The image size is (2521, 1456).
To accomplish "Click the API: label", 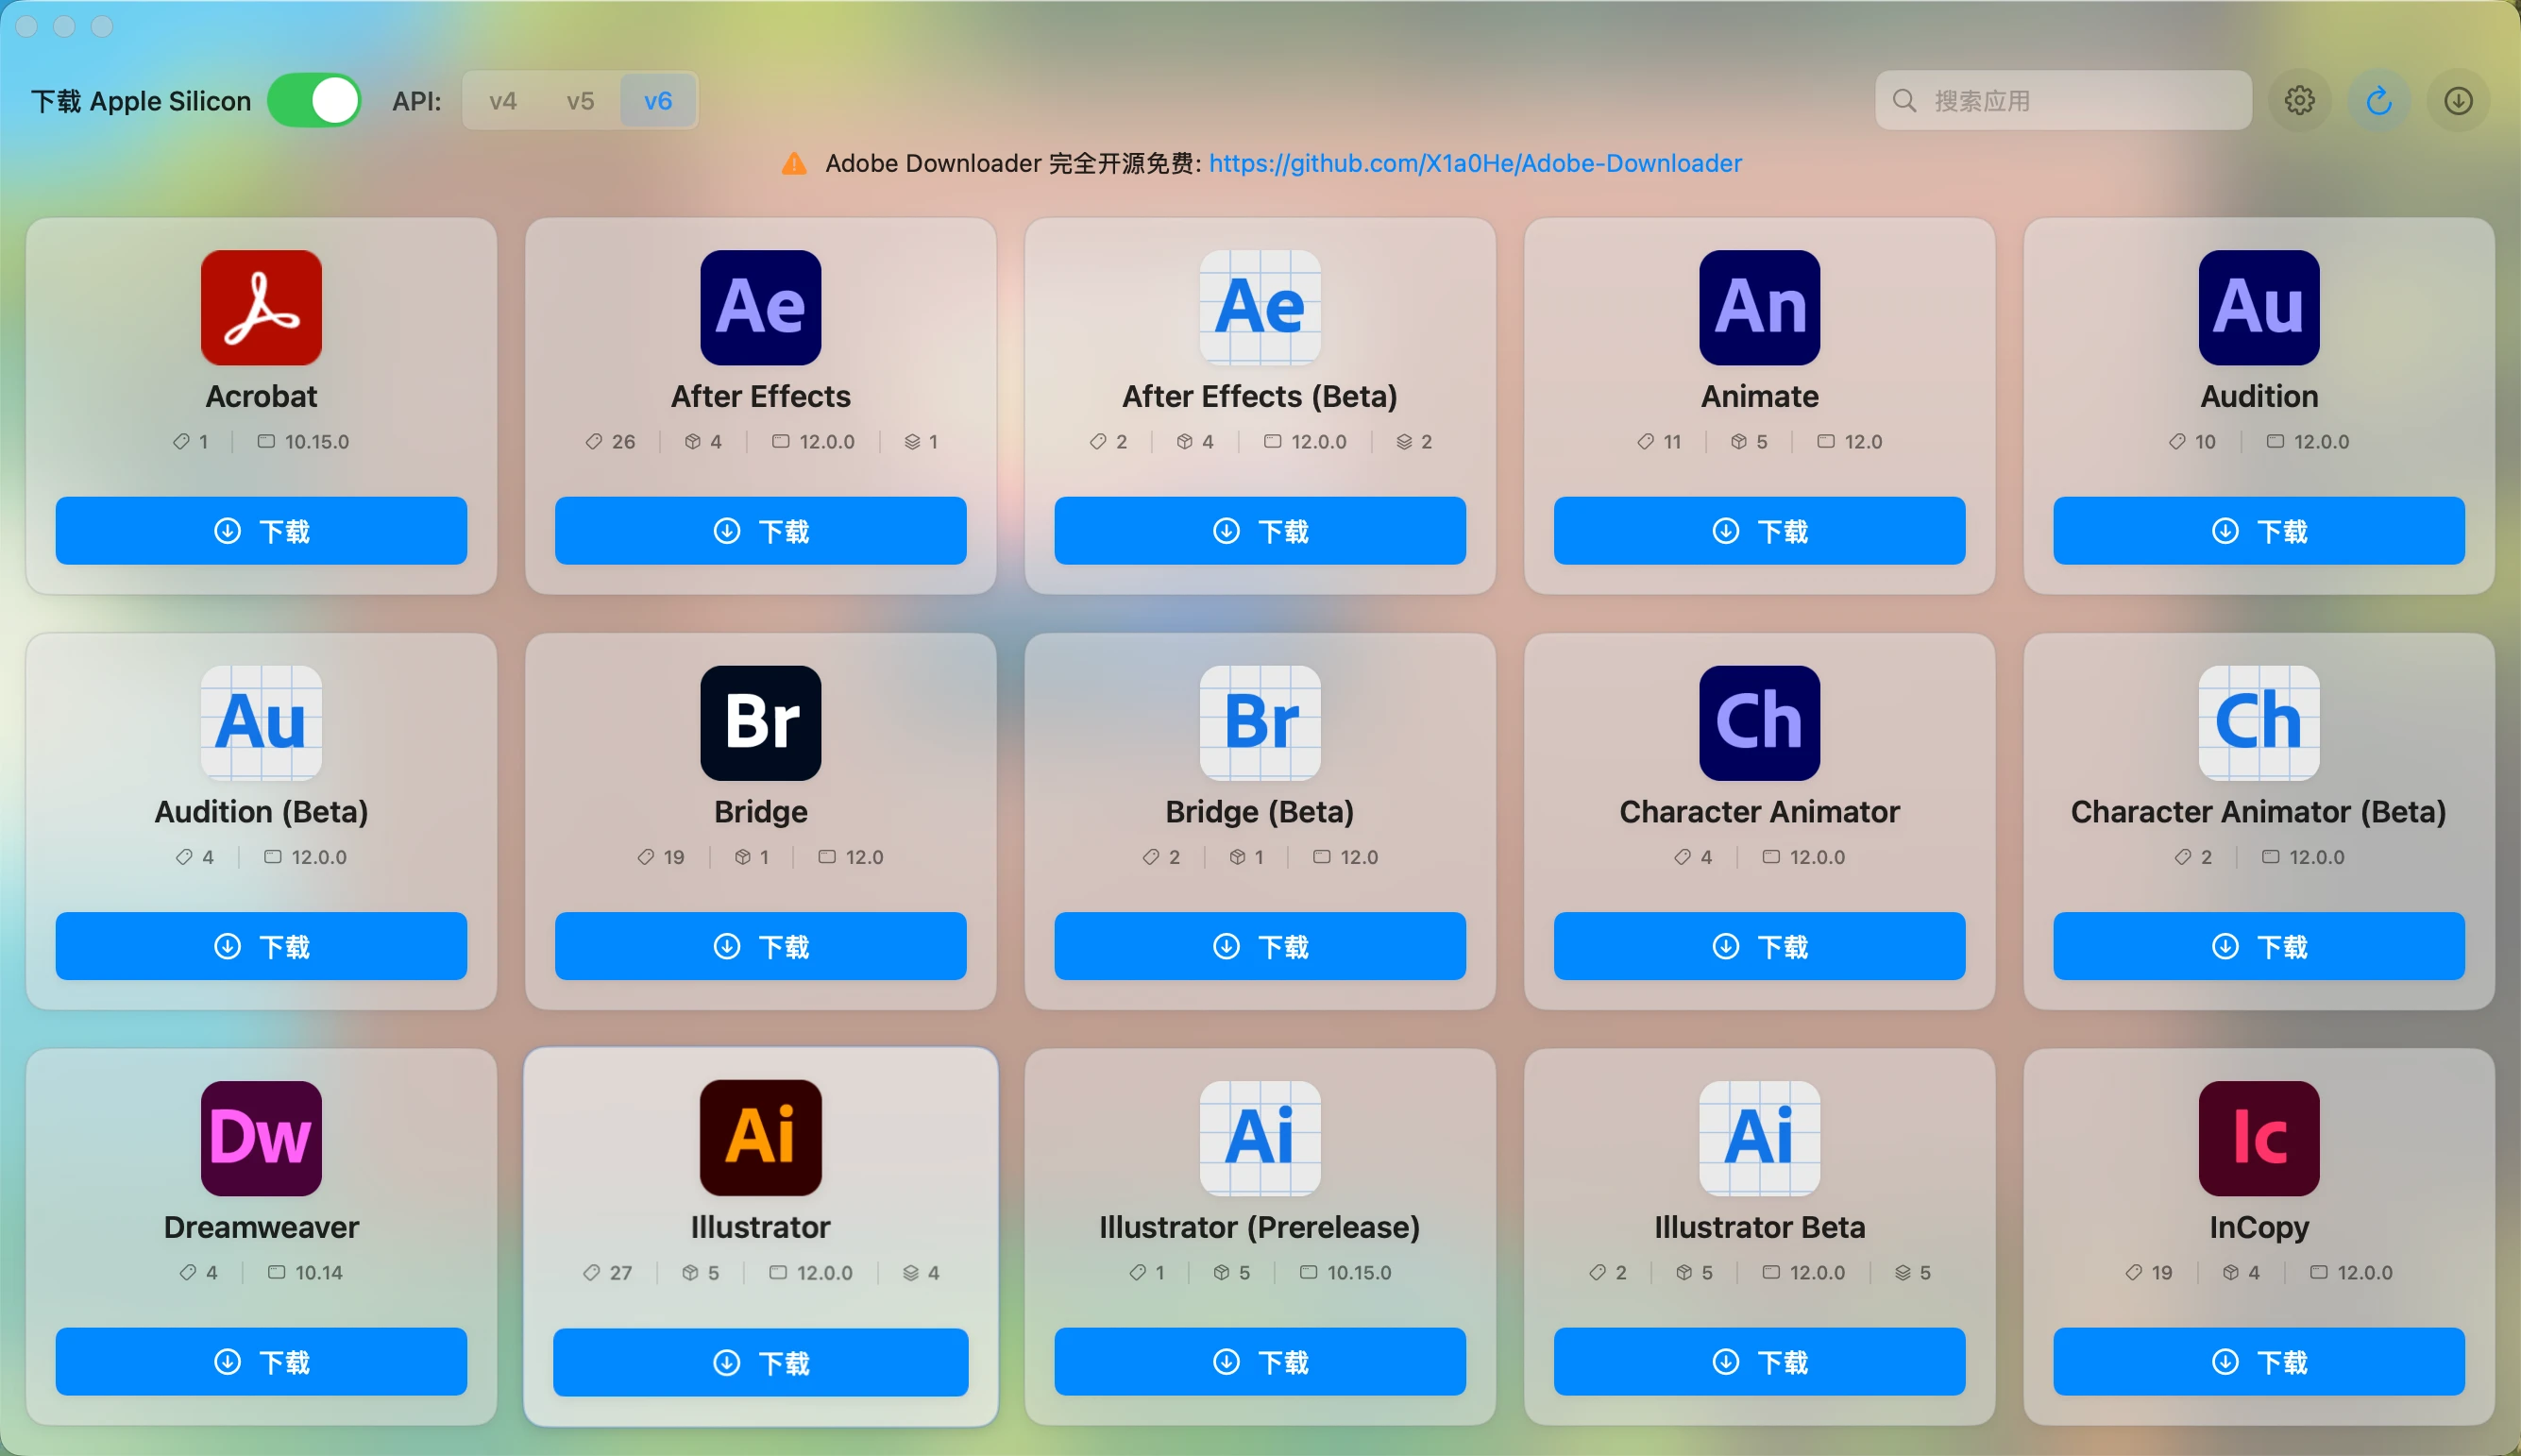I will pos(417,100).
